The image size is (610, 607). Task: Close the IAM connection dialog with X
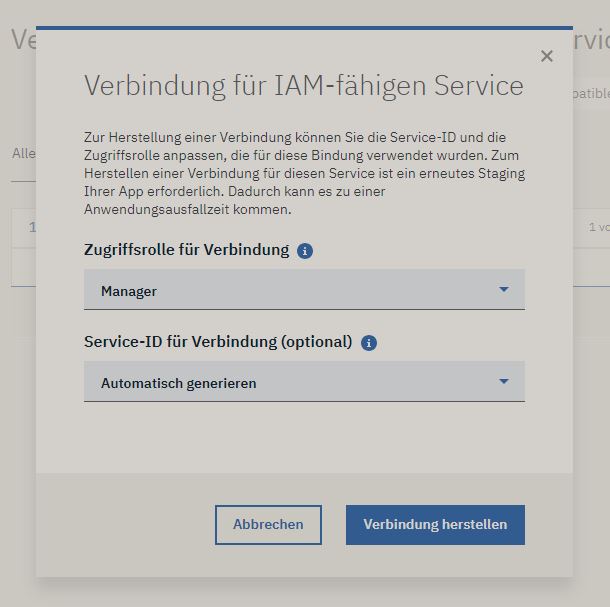(x=546, y=56)
